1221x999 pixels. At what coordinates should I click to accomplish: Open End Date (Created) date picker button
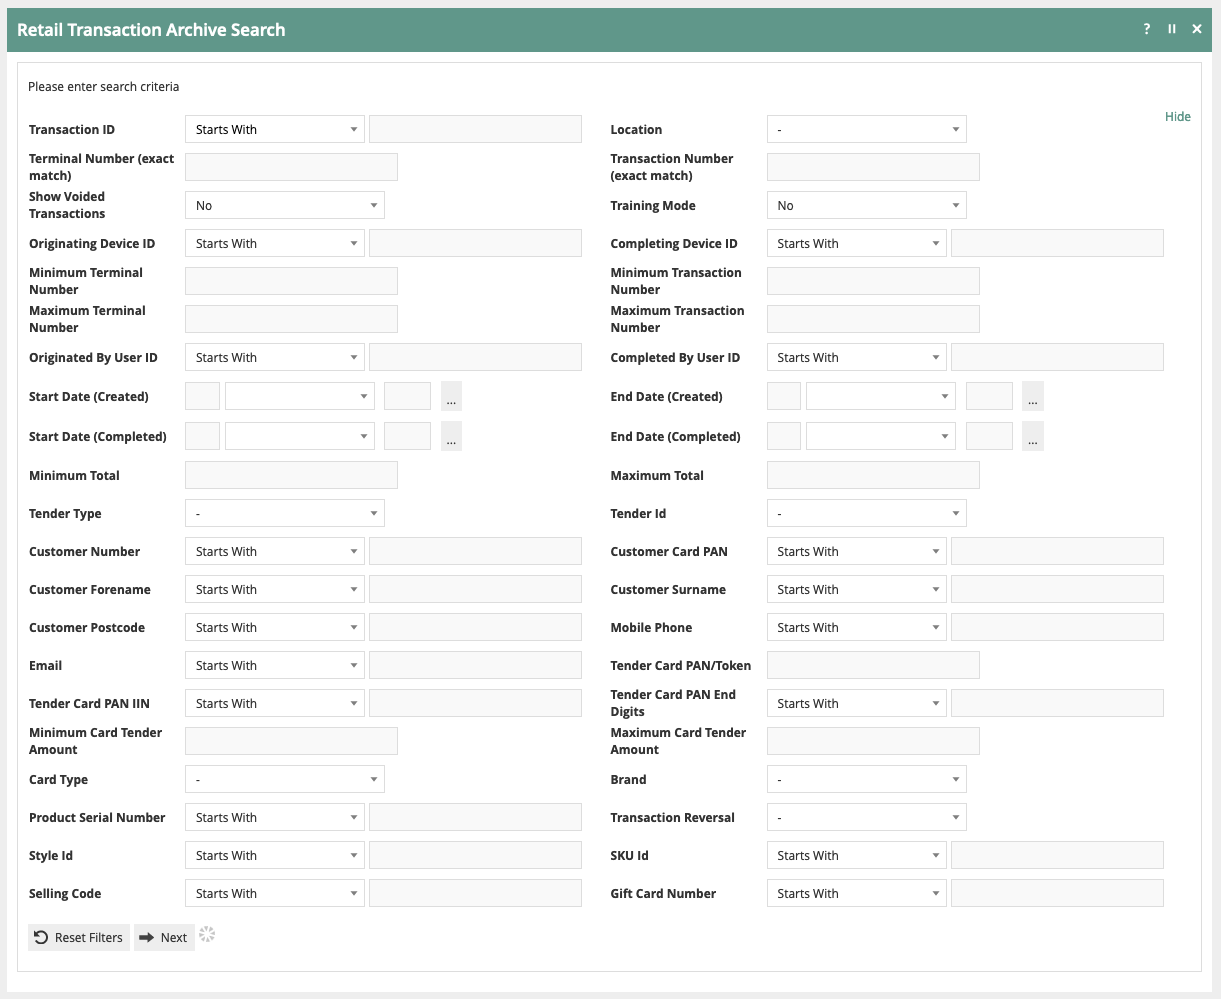[1032, 397]
